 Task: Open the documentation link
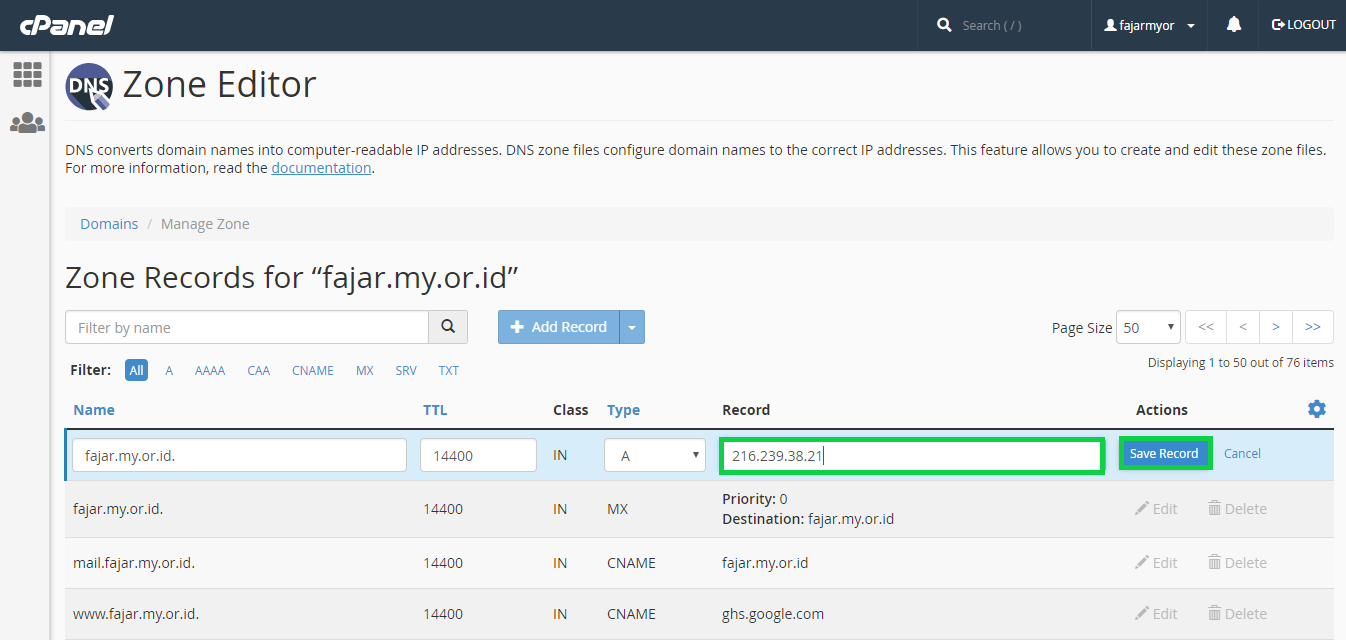coord(321,168)
